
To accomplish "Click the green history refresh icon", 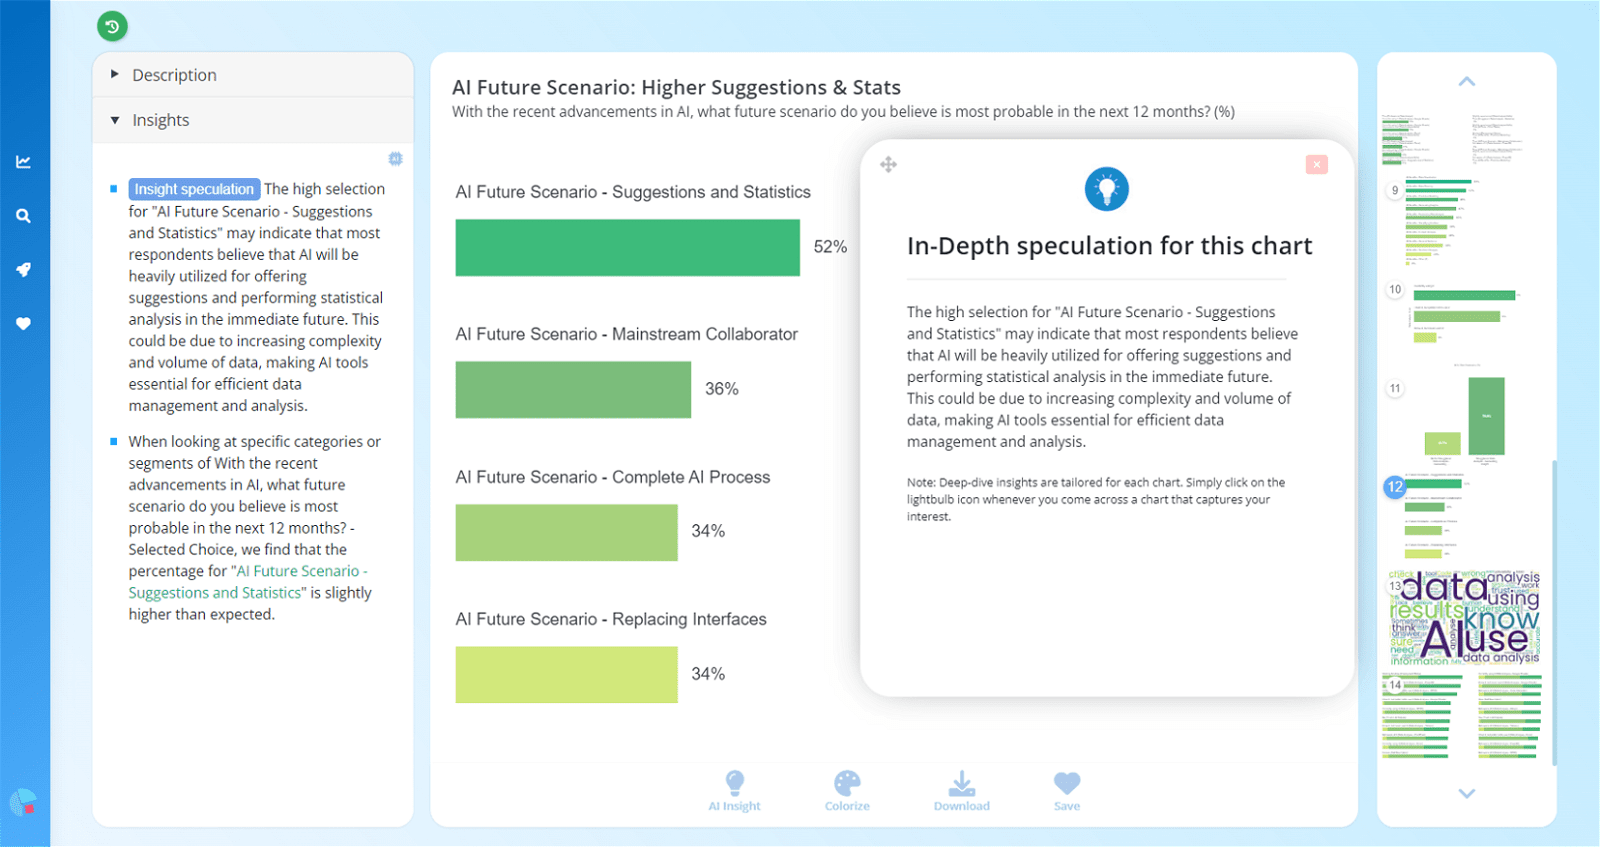I will (112, 27).
